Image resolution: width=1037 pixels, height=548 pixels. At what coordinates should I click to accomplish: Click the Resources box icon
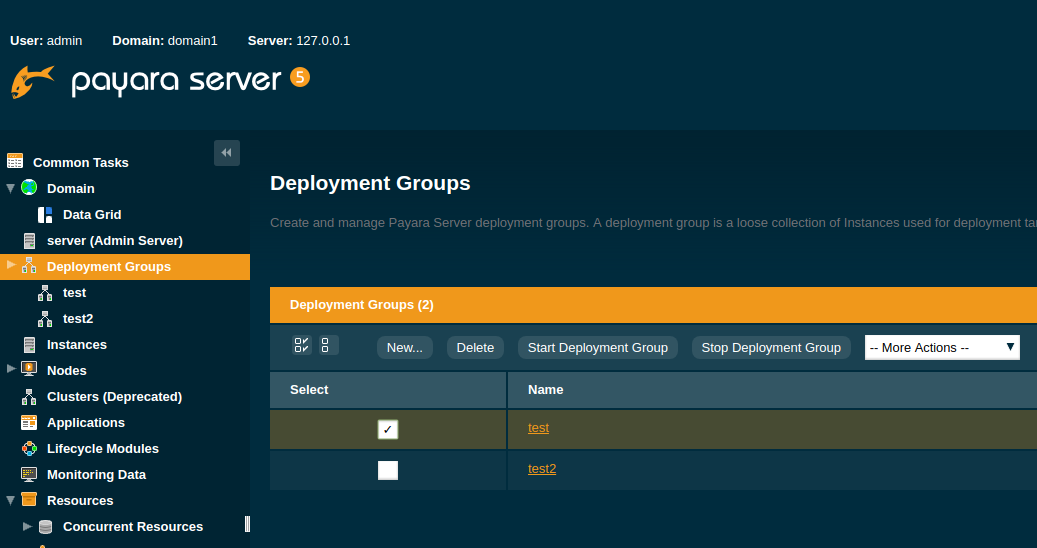[29, 499]
